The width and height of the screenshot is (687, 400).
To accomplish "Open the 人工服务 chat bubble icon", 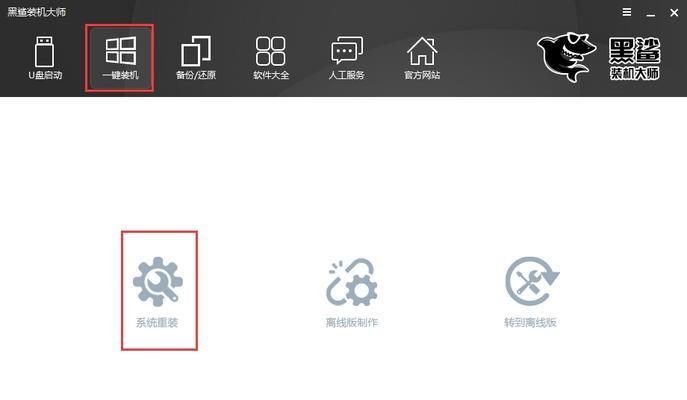I will tap(347, 50).
